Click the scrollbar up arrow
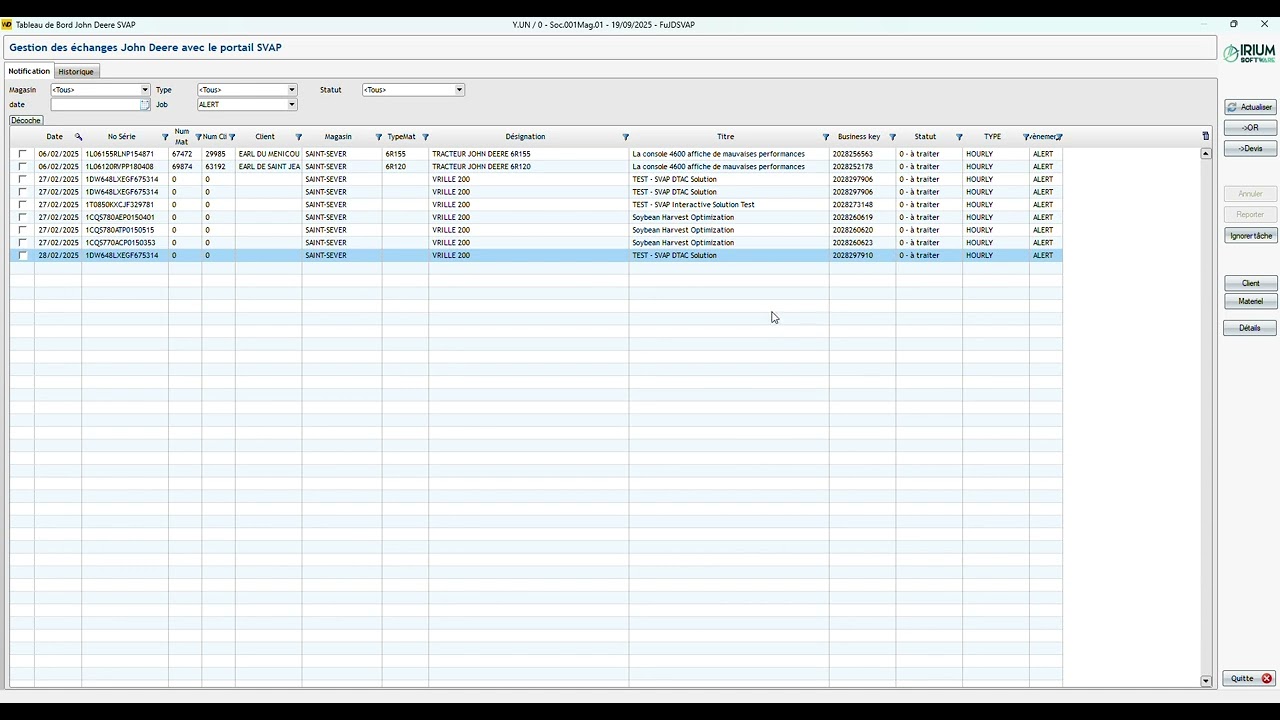Screen dimensions: 1280x720 tap(1205, 153)
